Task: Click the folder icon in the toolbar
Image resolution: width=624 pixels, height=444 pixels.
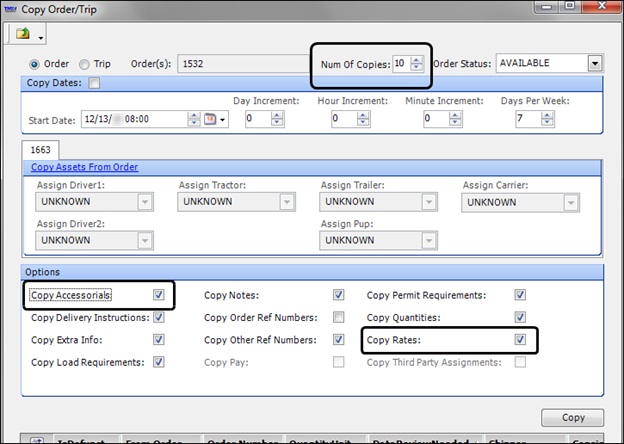Action: click(22, 35)
